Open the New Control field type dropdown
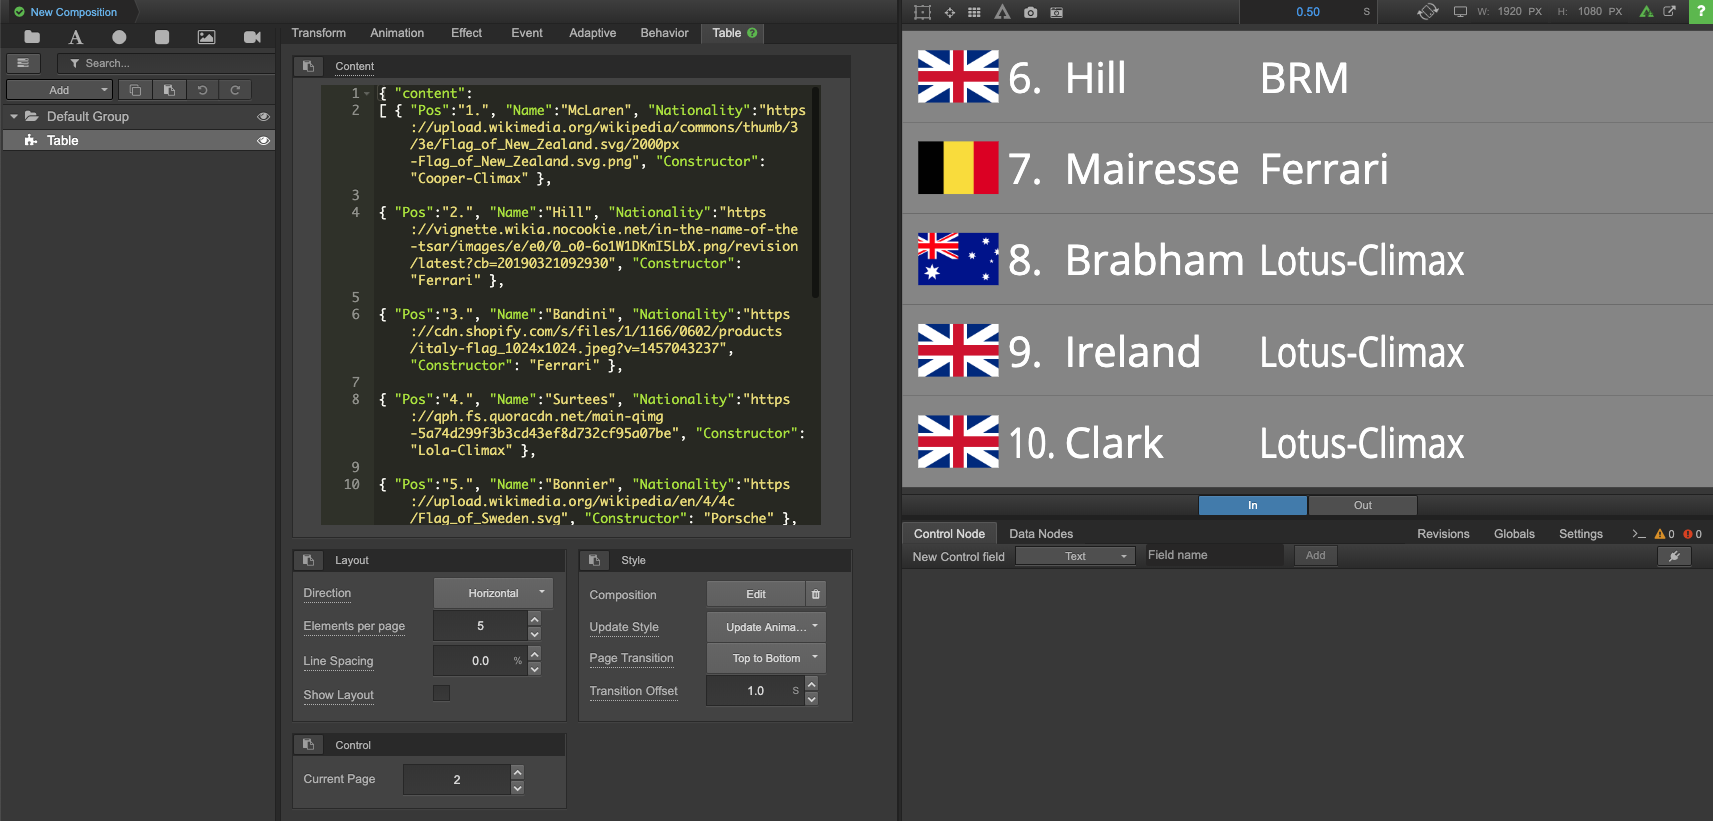Viewport: 1713px width, 821px height. tap(1075, 556)
